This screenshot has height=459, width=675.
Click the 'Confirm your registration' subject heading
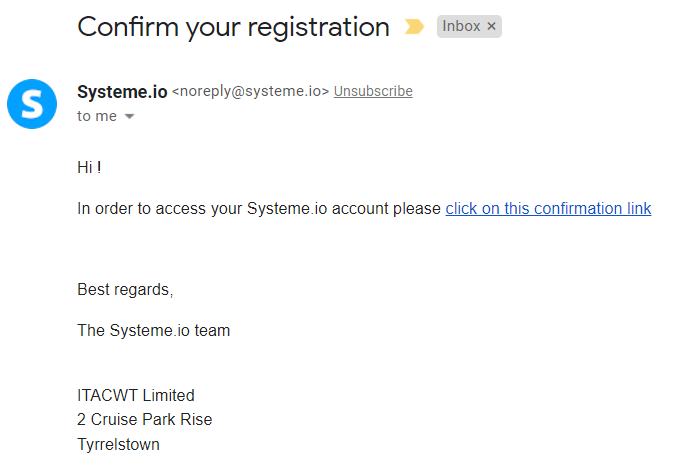tap(233, 27)
